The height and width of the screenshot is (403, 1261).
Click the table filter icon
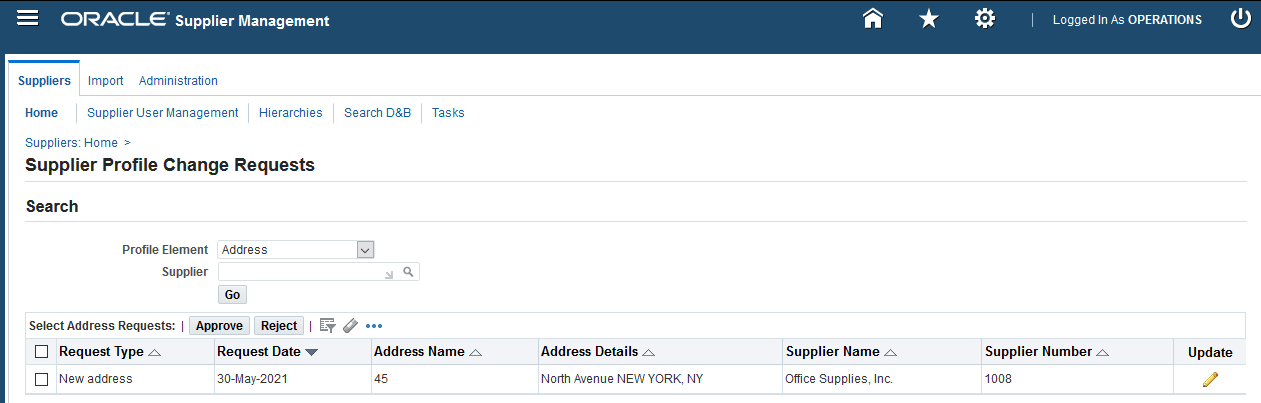coord(327,325)
